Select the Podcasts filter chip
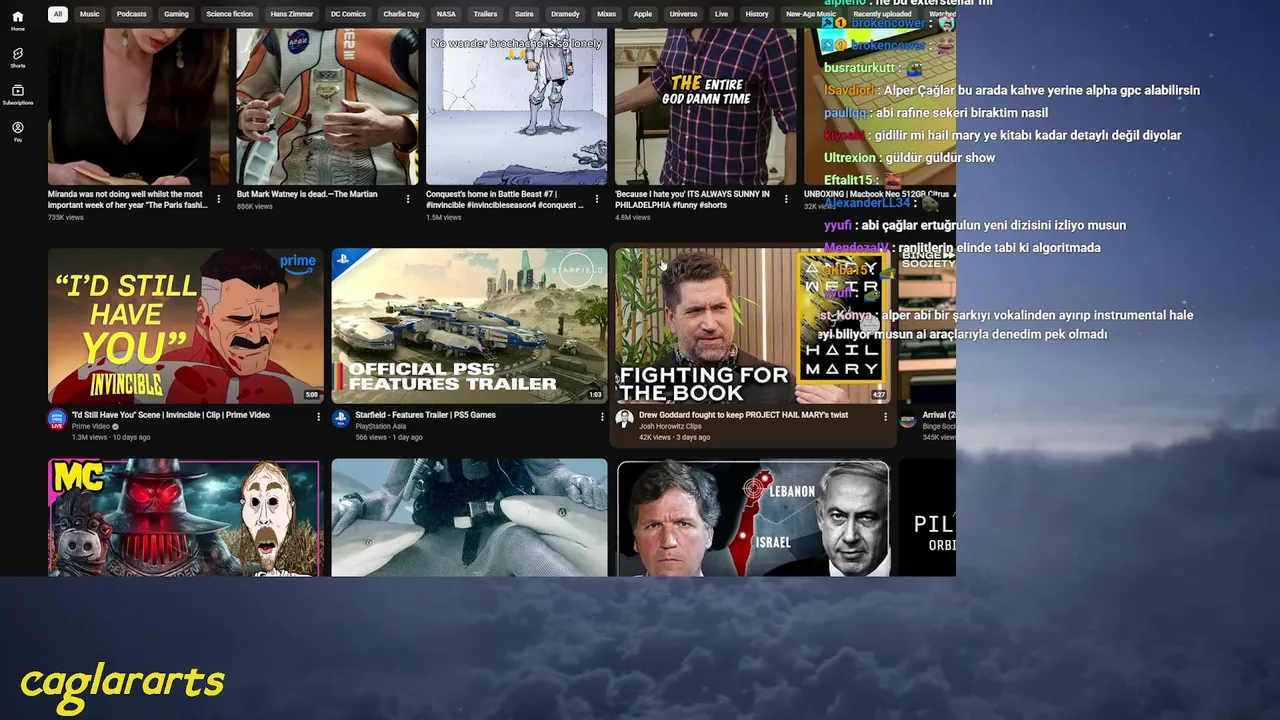 131,14
